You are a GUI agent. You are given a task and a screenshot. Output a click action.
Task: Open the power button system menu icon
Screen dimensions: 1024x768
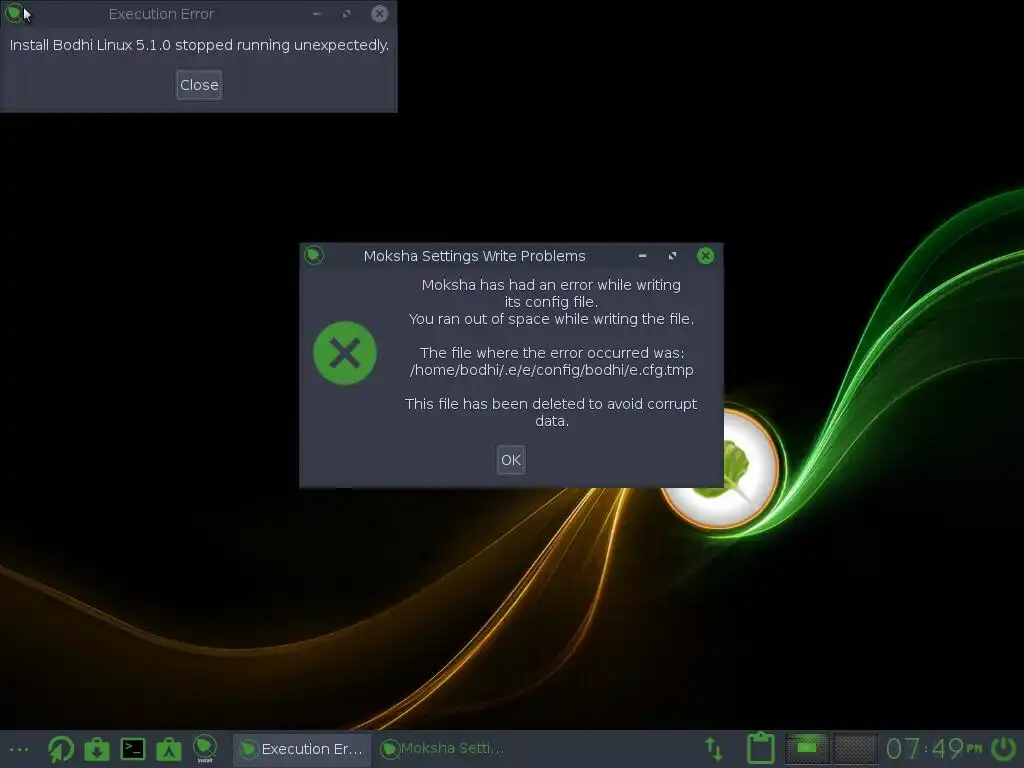(x=1004, y=748)
